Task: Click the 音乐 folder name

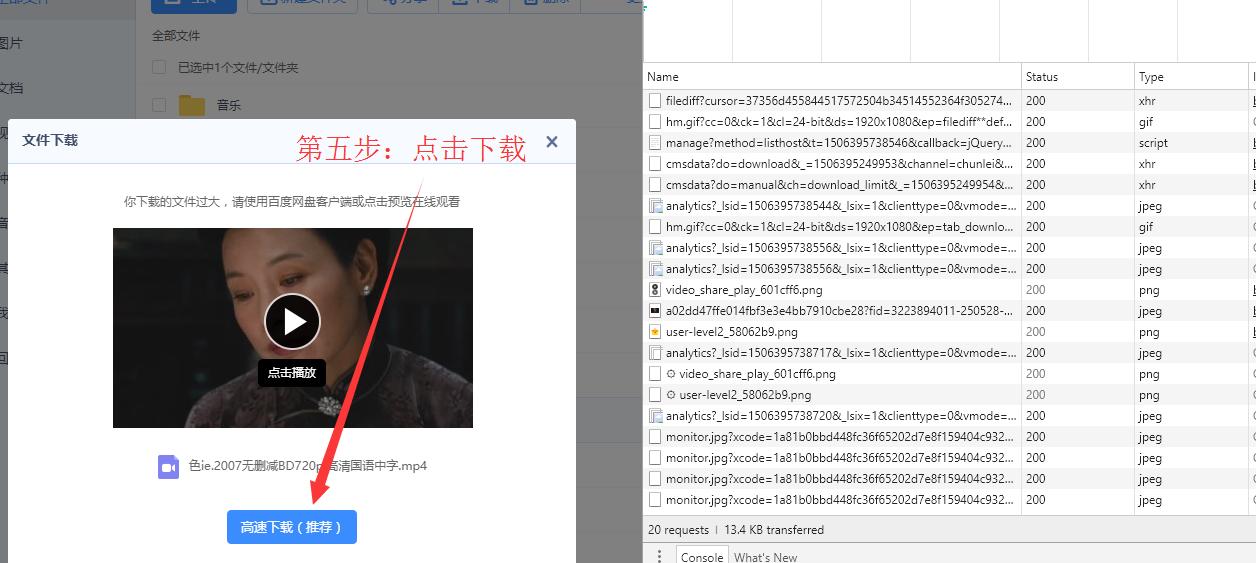Action: click(229, 105)
